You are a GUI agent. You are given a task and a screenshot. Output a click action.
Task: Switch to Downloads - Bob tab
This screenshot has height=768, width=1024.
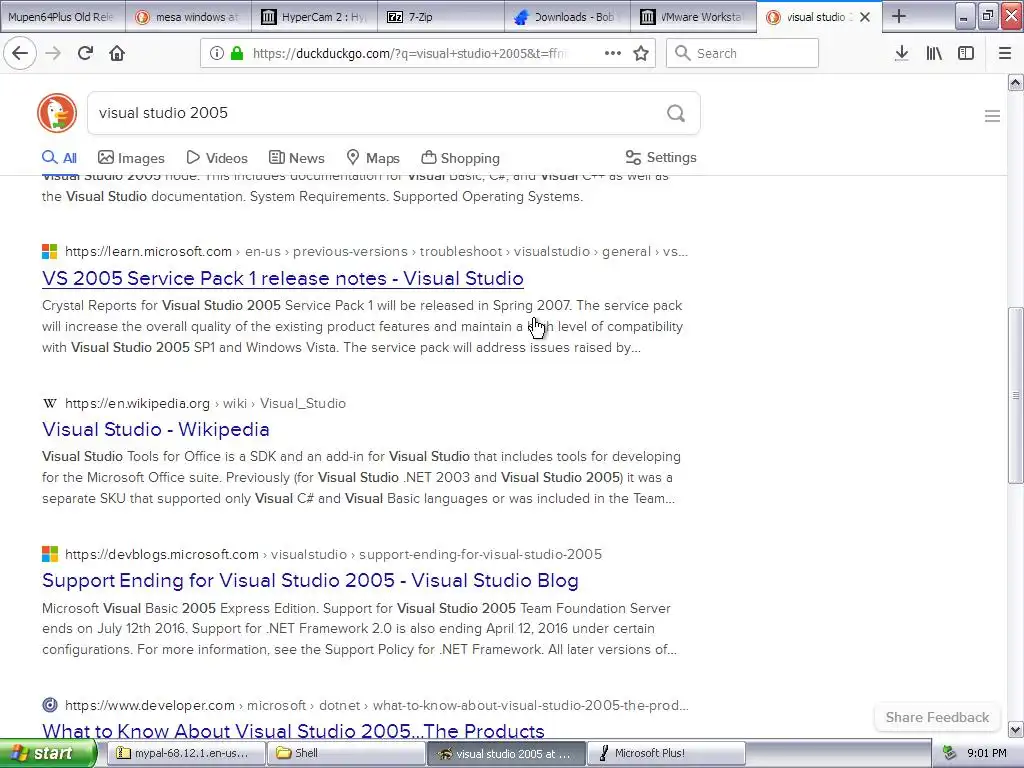[x=567, y=17]
